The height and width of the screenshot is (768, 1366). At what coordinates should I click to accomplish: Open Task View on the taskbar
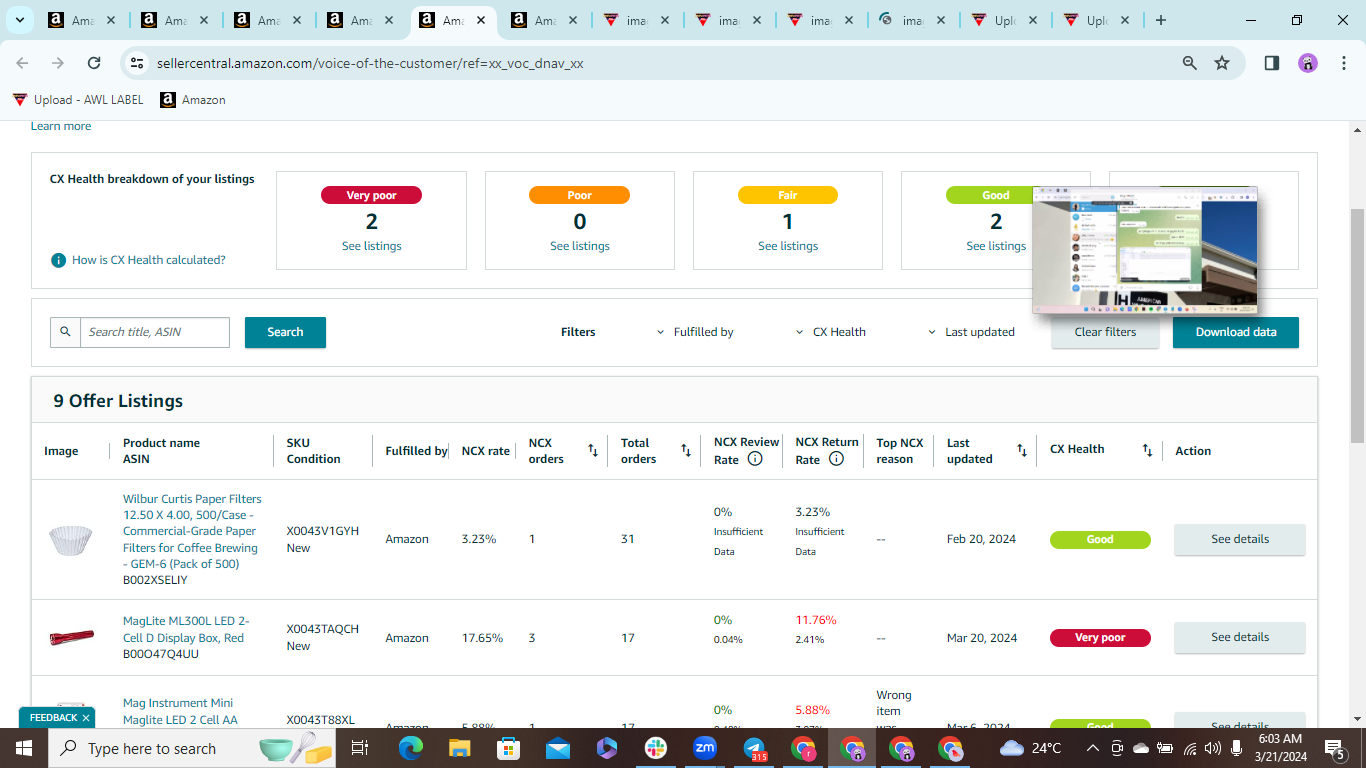(360, 748)
